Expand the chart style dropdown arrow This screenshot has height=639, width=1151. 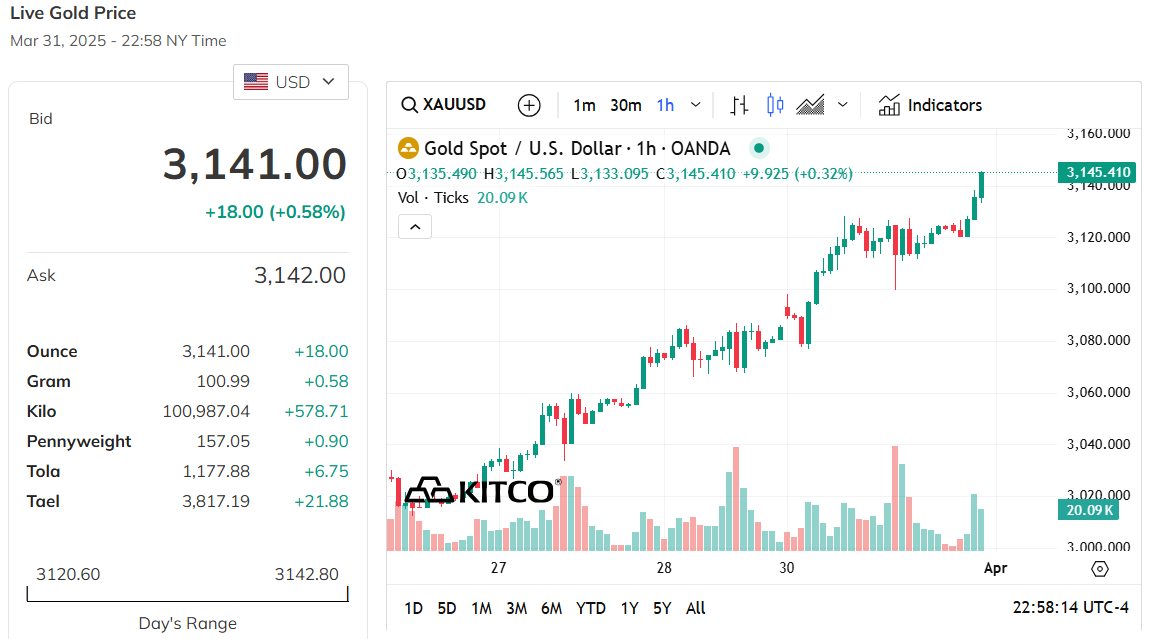pyautogui.click(x=842, y=105)
